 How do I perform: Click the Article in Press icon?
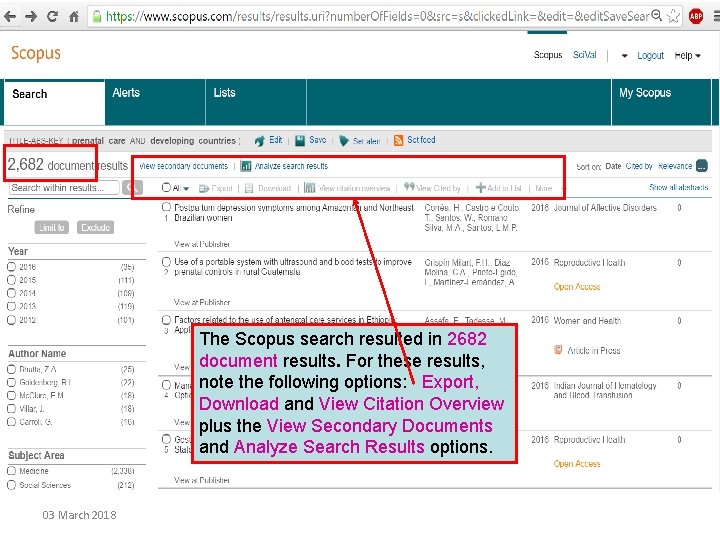pos(558,350)
